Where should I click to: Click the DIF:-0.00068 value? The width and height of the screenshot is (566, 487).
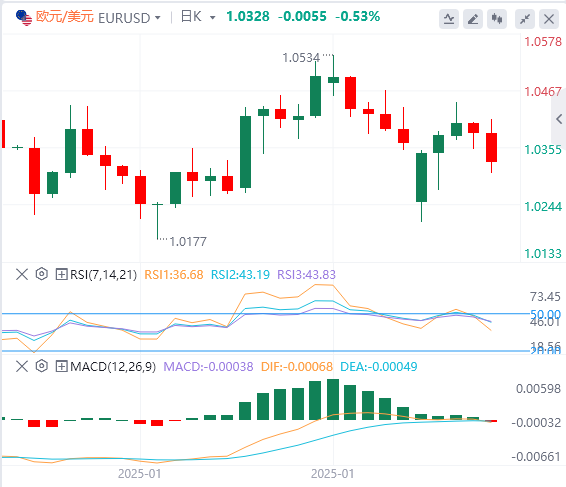[x=297, y=367]
